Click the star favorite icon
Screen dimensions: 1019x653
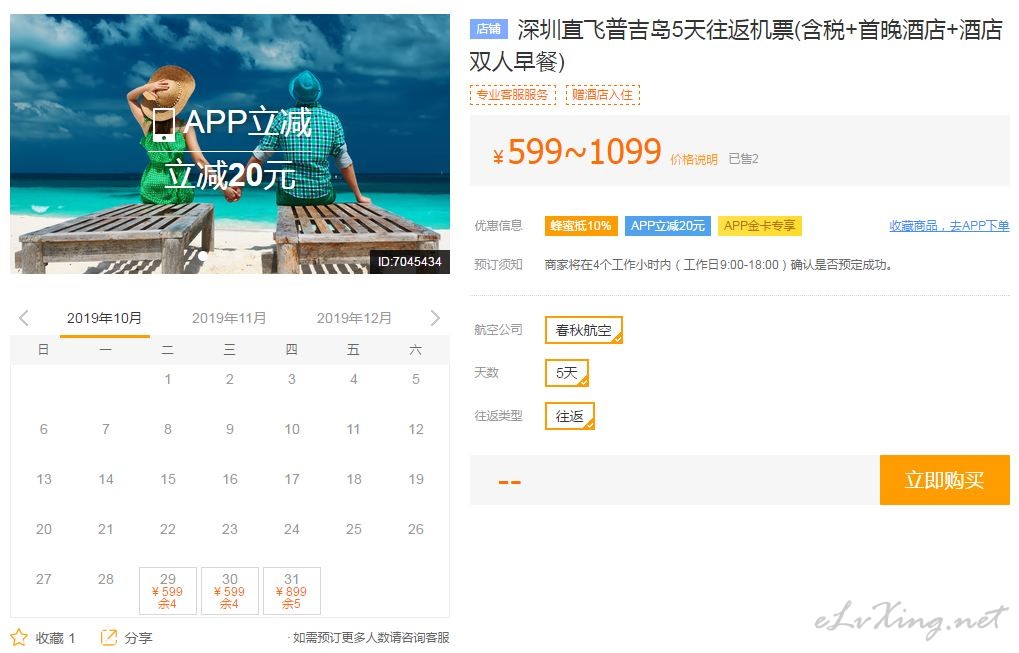(19, 637)
